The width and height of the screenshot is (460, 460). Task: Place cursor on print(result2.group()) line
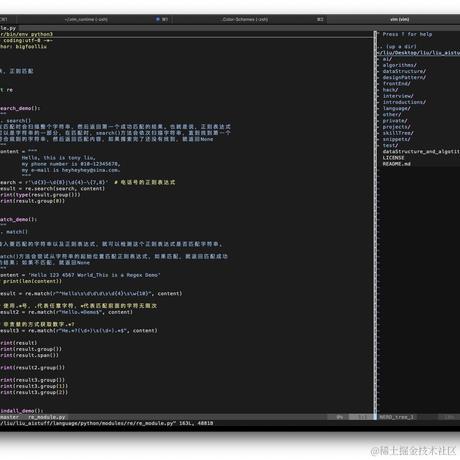(x=32, y=368)
